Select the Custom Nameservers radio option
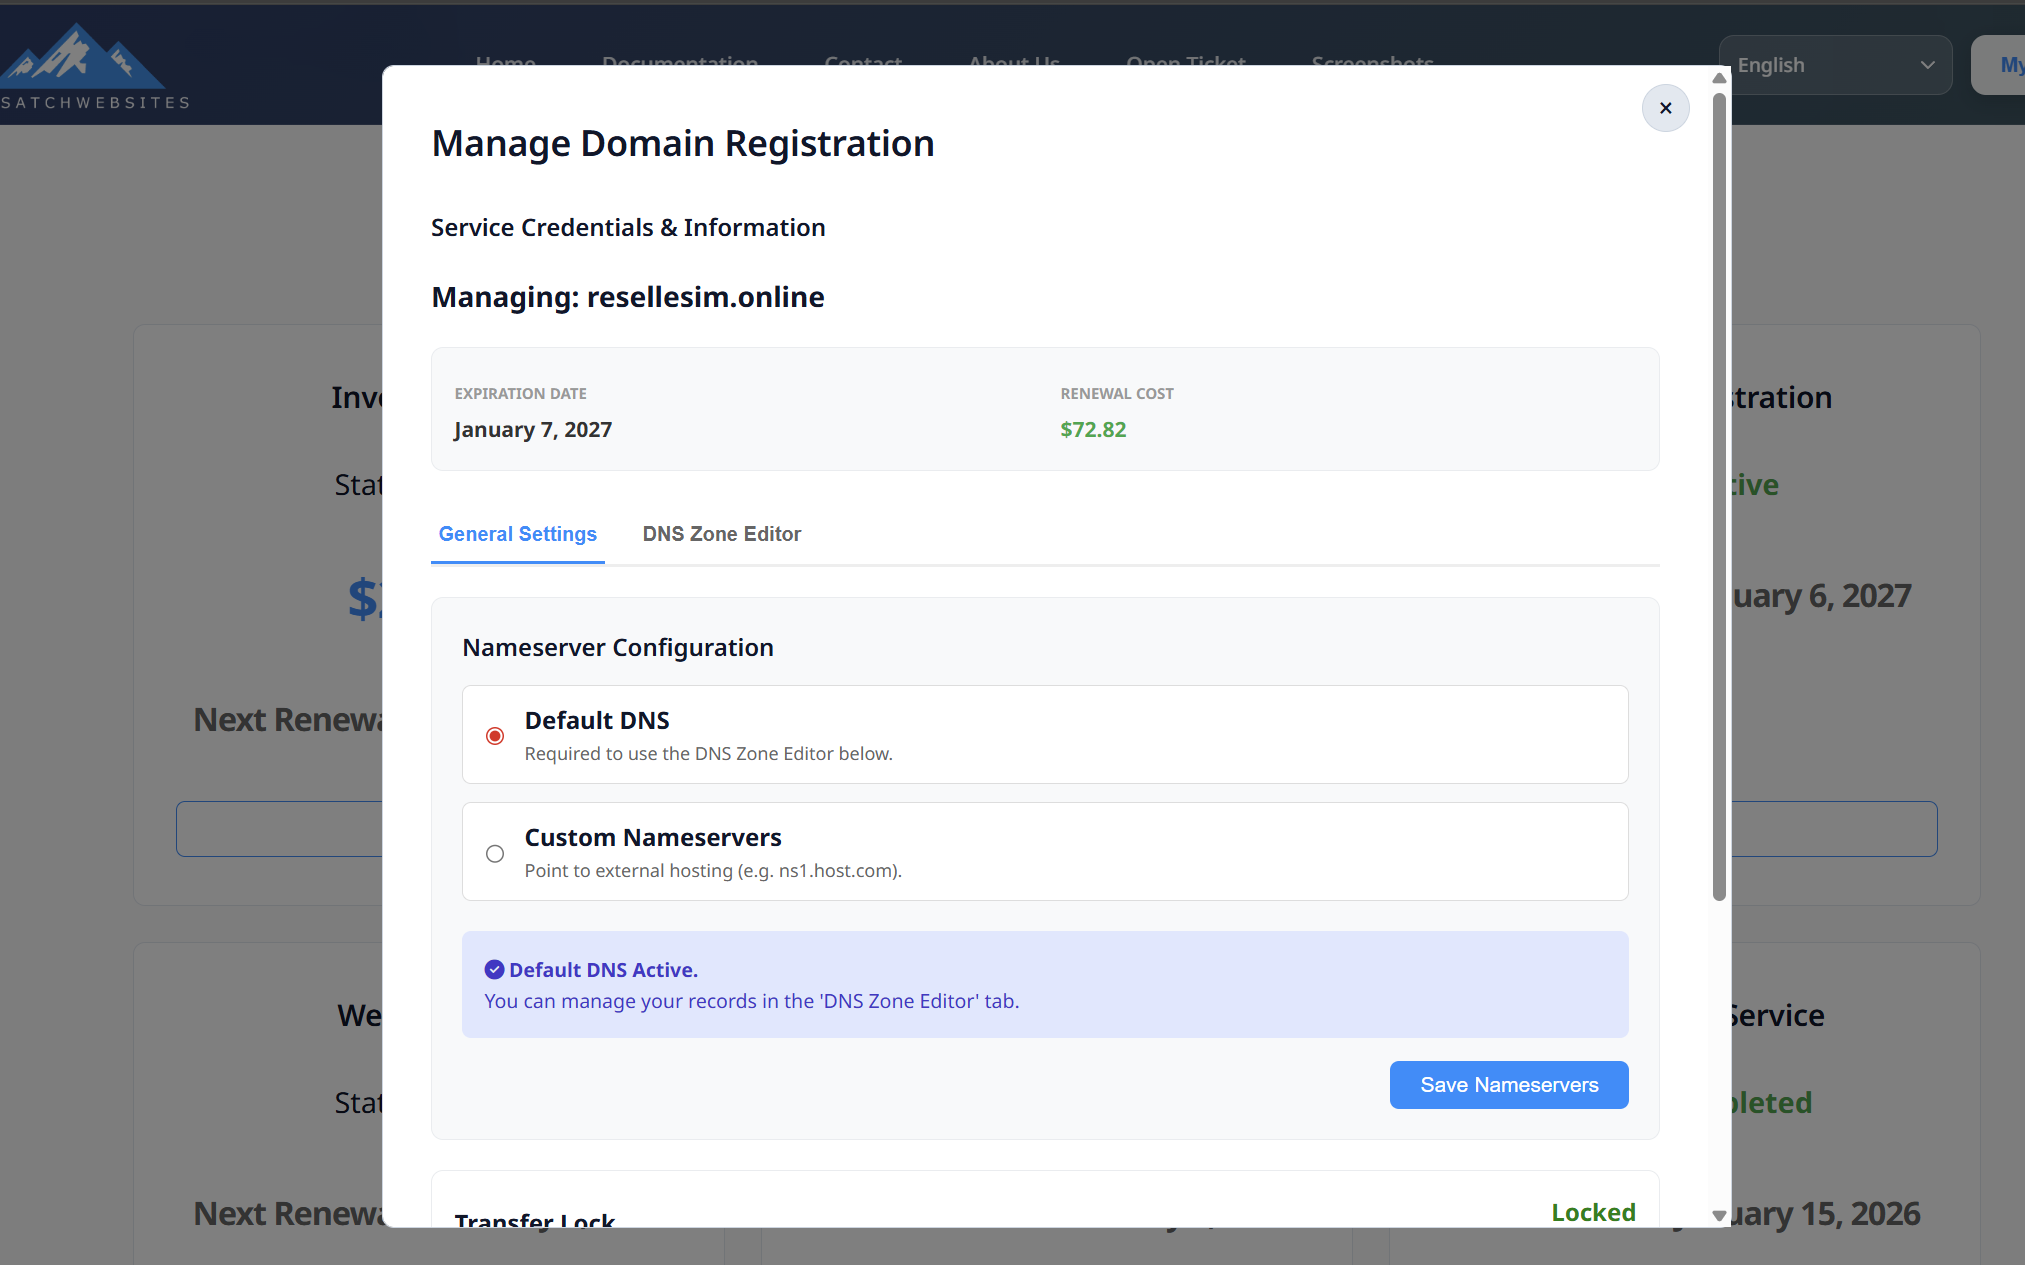Screen dimensions: 2025x1265 click(x=495, y=853)
